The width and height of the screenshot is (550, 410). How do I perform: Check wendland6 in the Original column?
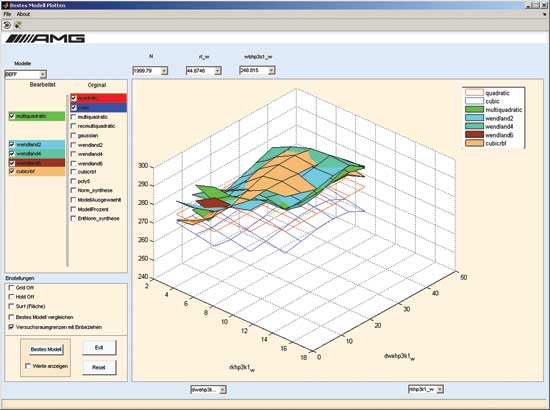(73, 163)
